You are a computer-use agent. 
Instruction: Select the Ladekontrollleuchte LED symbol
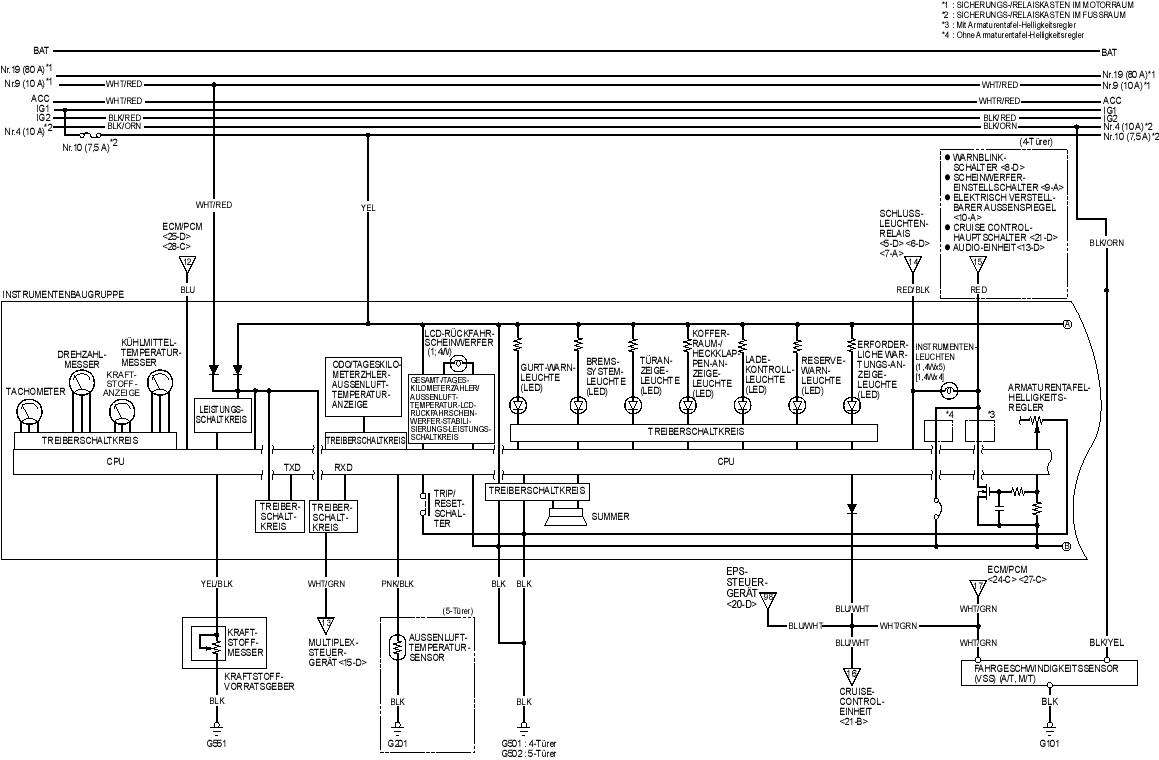[742, 405]
